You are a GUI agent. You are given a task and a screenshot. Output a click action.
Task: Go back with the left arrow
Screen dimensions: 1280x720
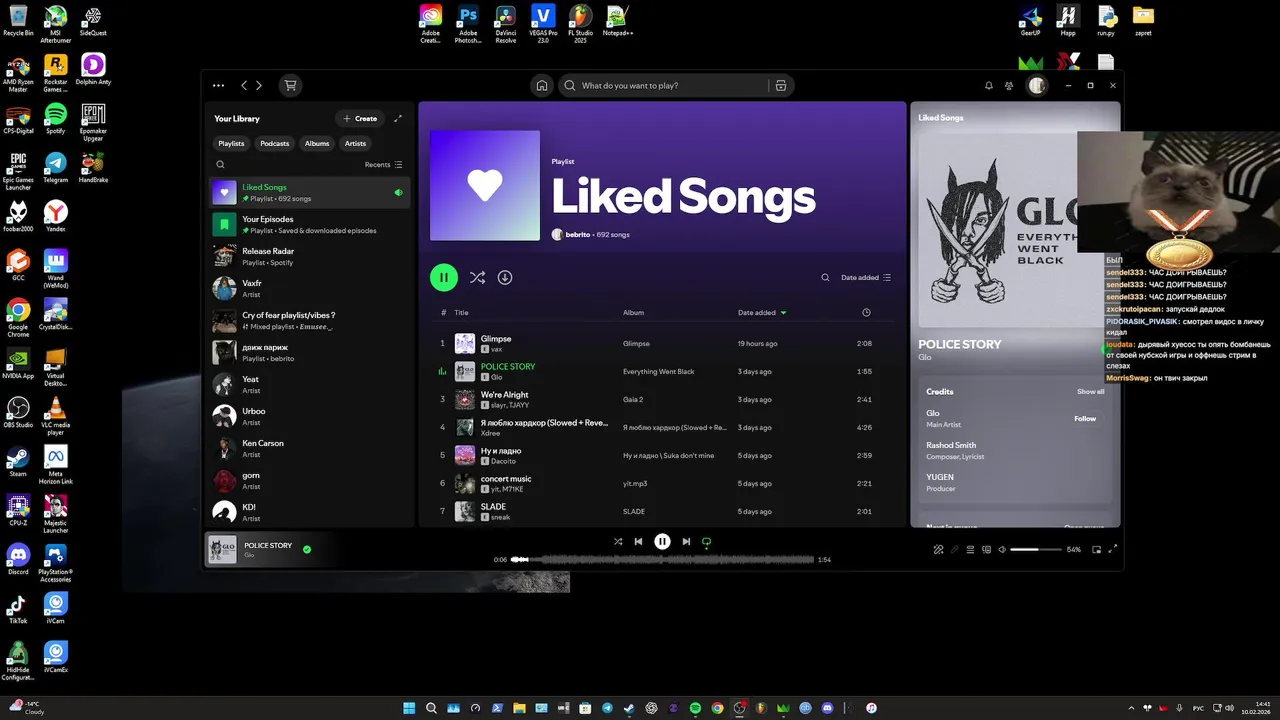[244, 85]
